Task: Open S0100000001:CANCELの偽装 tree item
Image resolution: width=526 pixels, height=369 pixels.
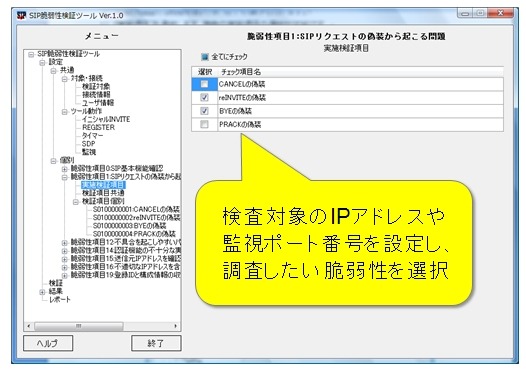Action: (136, 209)
